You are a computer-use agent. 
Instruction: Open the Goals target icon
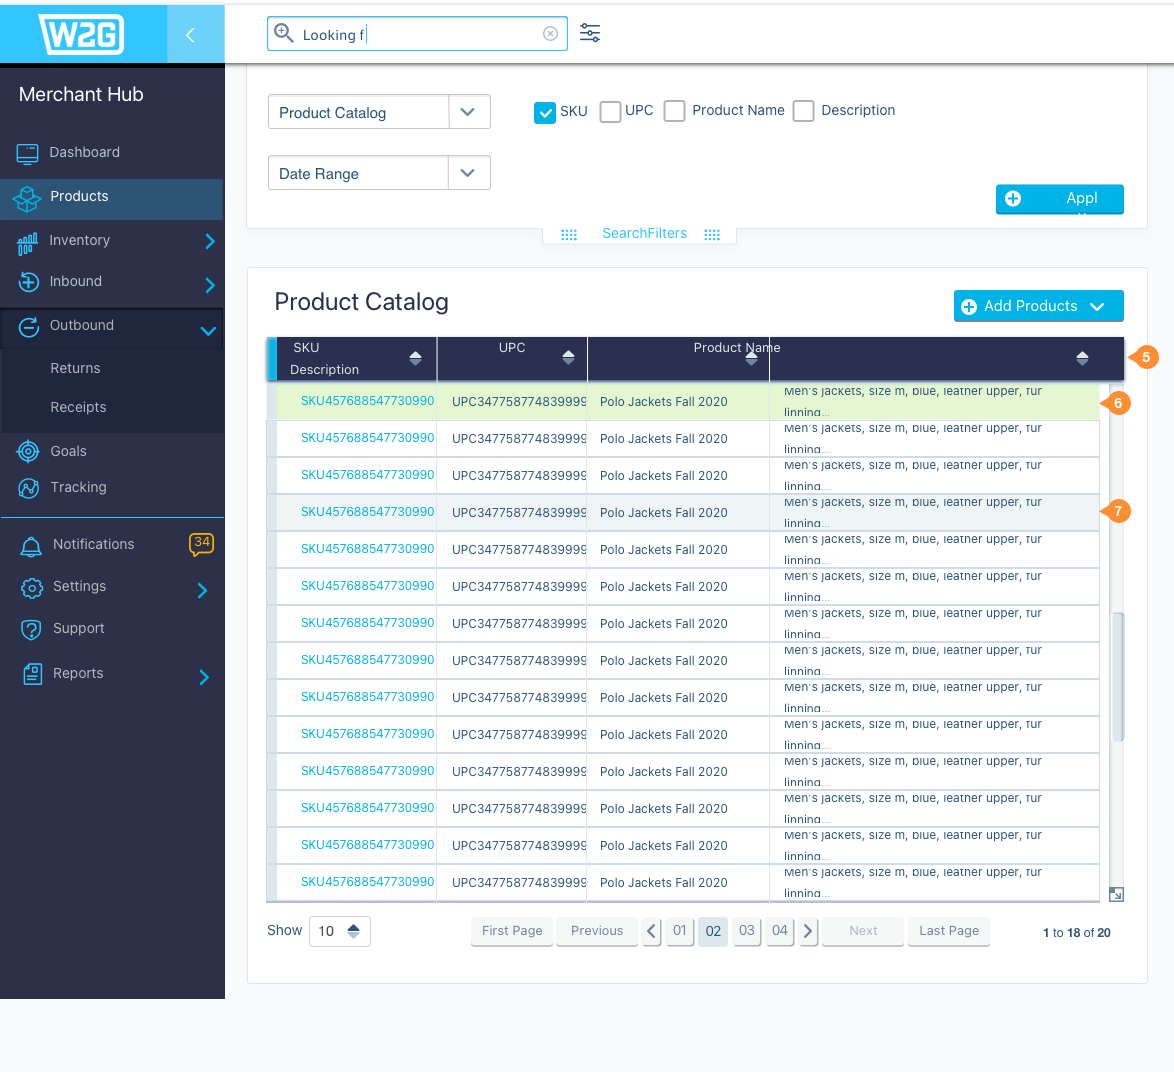click(29, 451)
